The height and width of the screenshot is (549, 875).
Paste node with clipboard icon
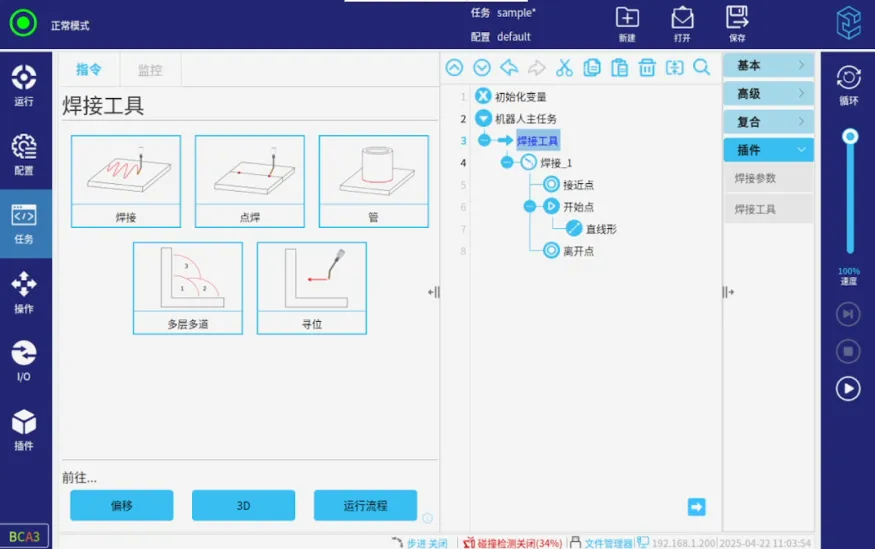(x=619, y=68)
